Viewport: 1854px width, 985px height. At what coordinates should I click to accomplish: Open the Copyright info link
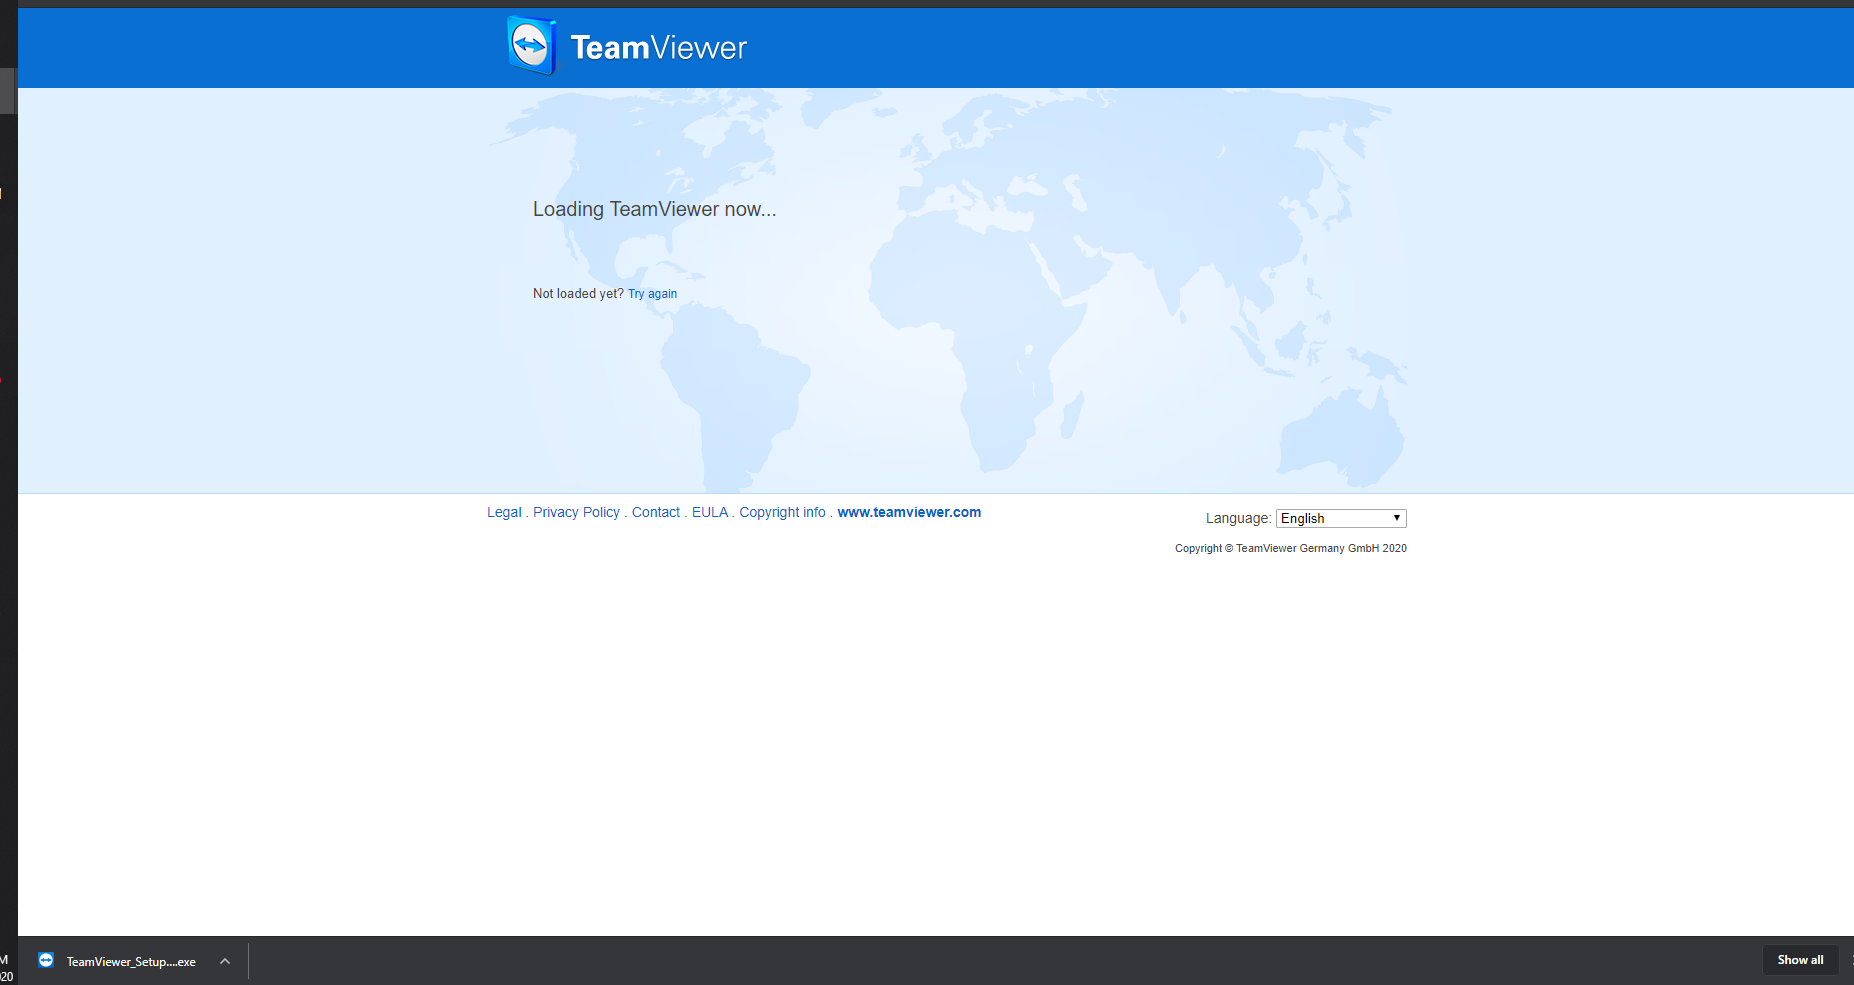(782, 512)
